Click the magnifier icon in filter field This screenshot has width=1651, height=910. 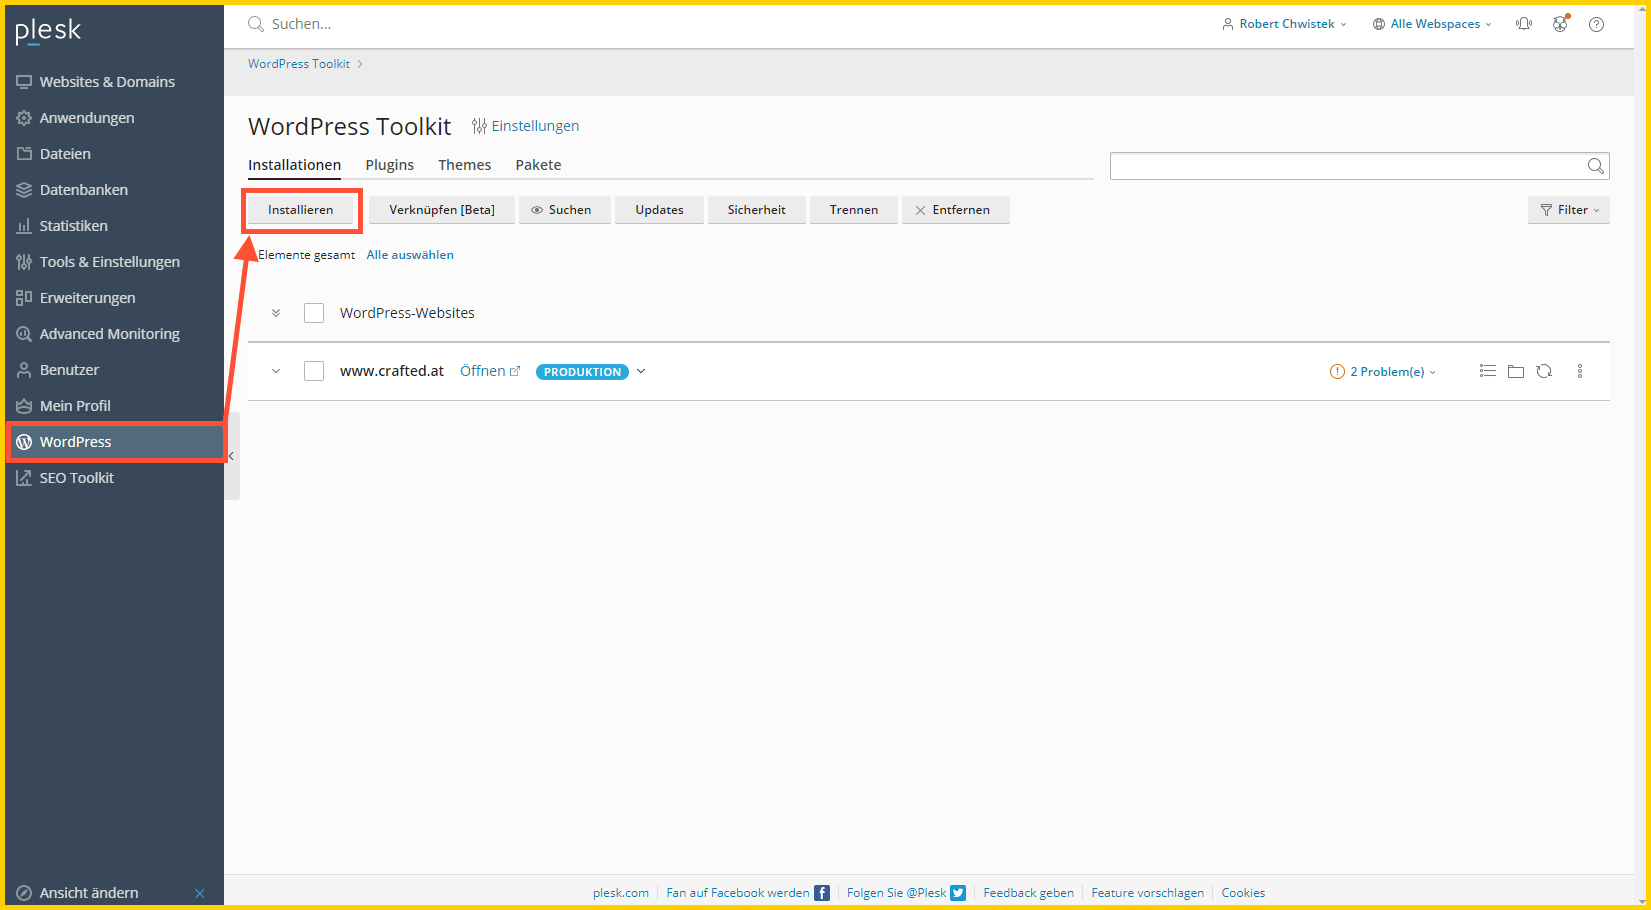click(1596, 166)
